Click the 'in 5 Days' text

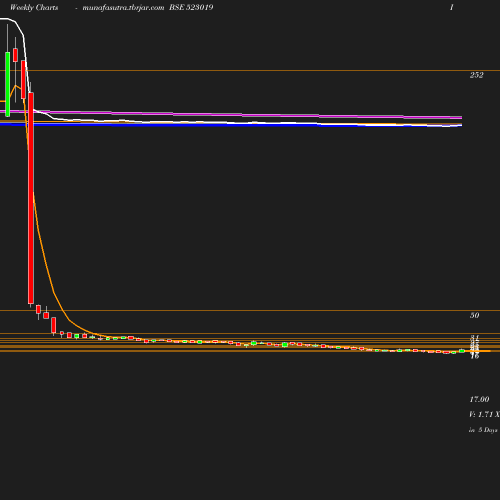point(483,430)
